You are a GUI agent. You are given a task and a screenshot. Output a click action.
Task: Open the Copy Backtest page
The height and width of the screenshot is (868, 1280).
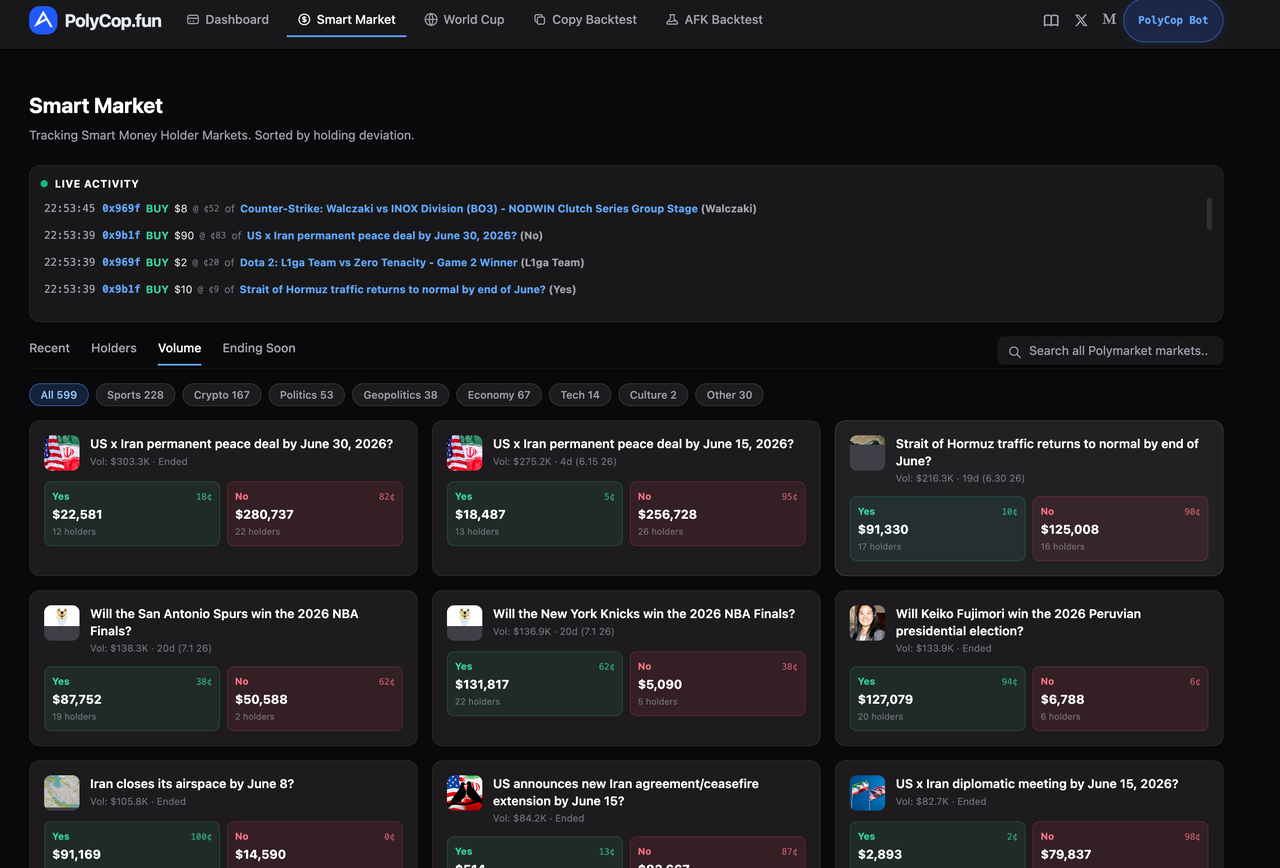(x=585, y=19)
